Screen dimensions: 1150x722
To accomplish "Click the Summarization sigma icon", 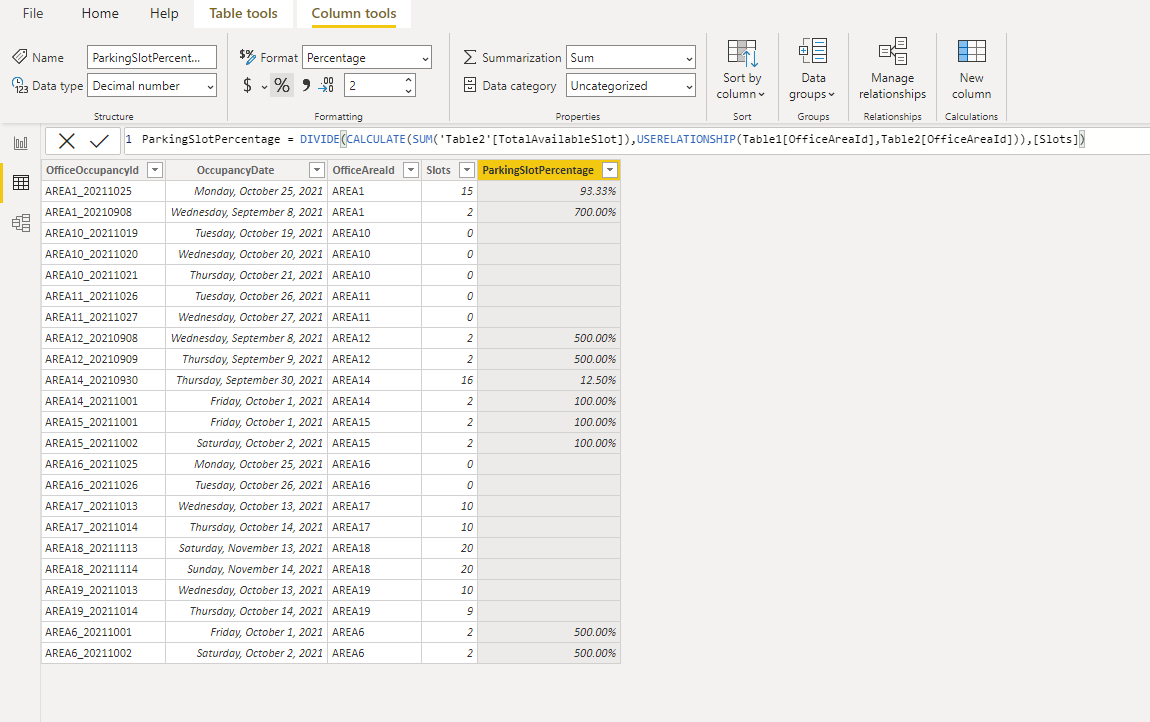I will tap(469, 57).
